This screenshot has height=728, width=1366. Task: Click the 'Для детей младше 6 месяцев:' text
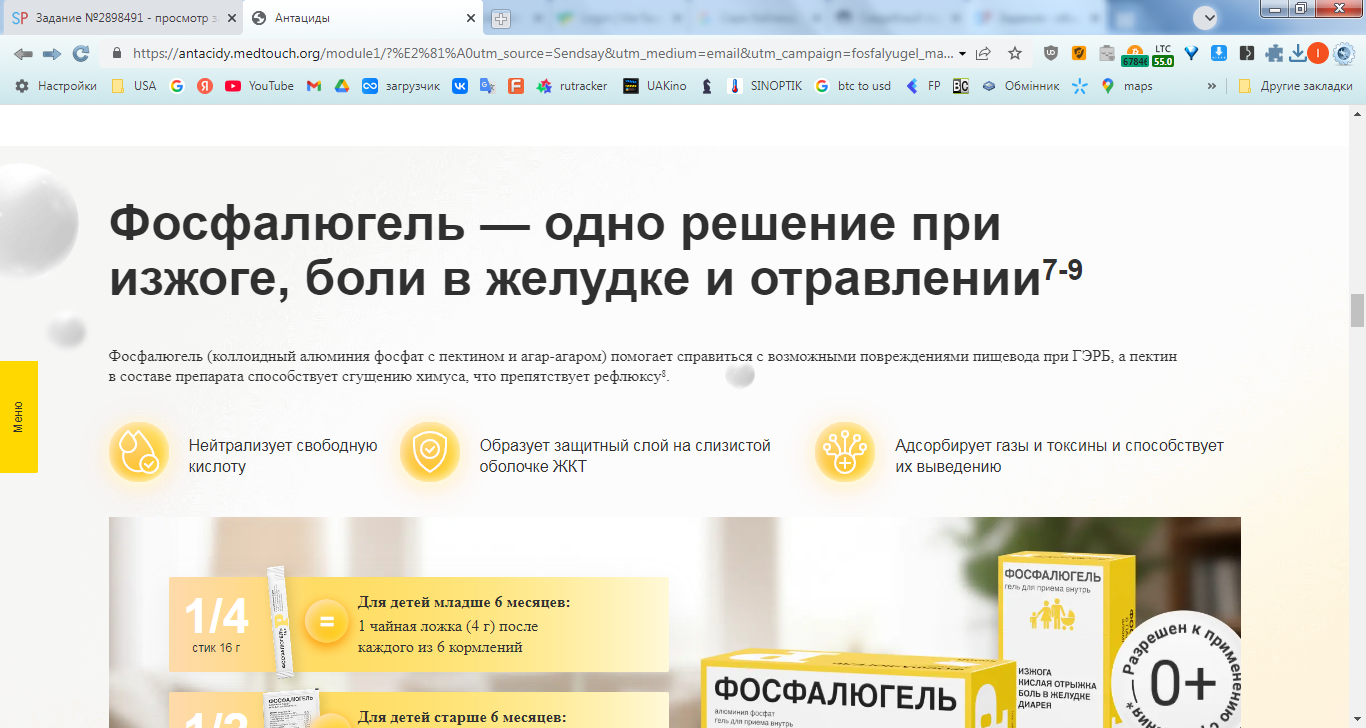[464, 603]
